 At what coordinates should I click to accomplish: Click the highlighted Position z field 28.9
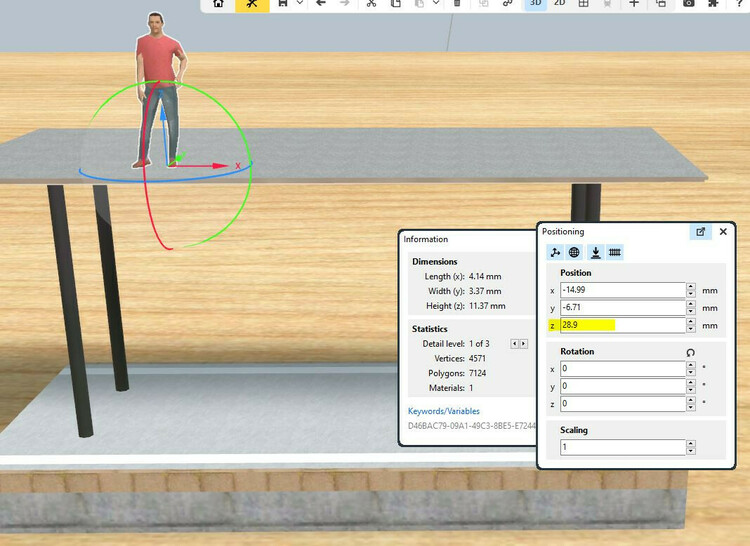pos(623,325)
